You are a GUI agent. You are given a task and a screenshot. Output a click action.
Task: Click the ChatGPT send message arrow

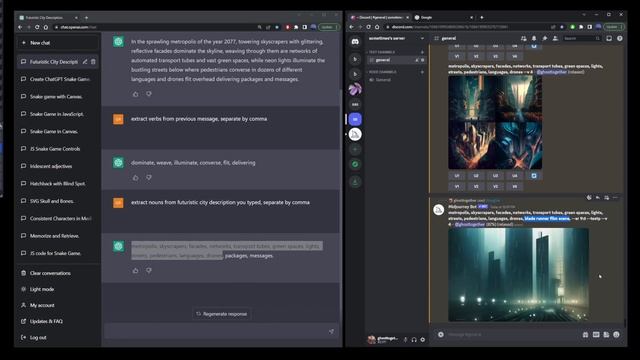coord(331,331)
